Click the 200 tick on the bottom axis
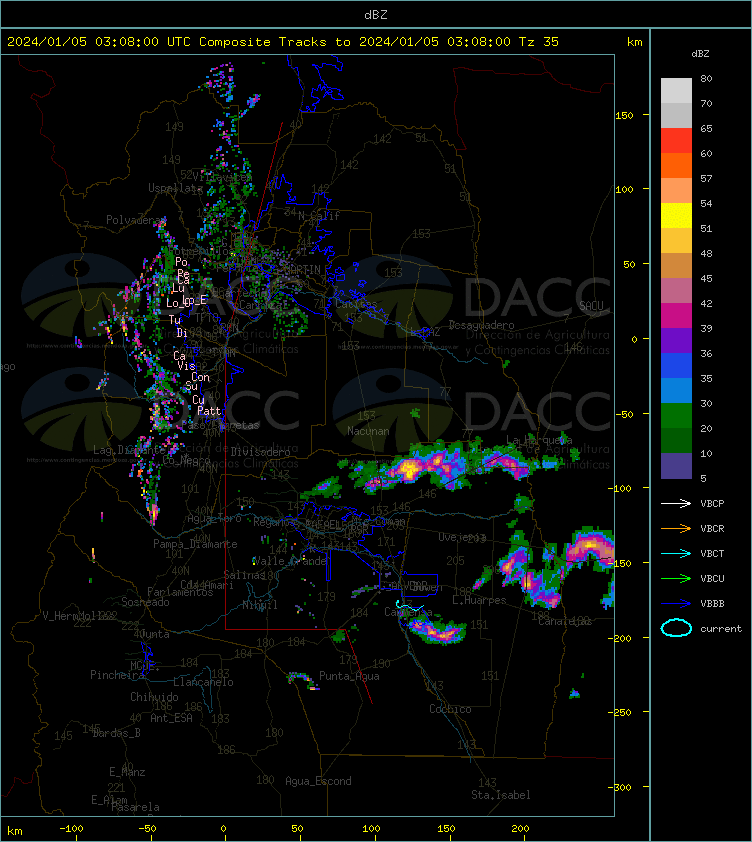Image resolution: width=752 pixels, height=842 pixels. (x=520, y=829)
